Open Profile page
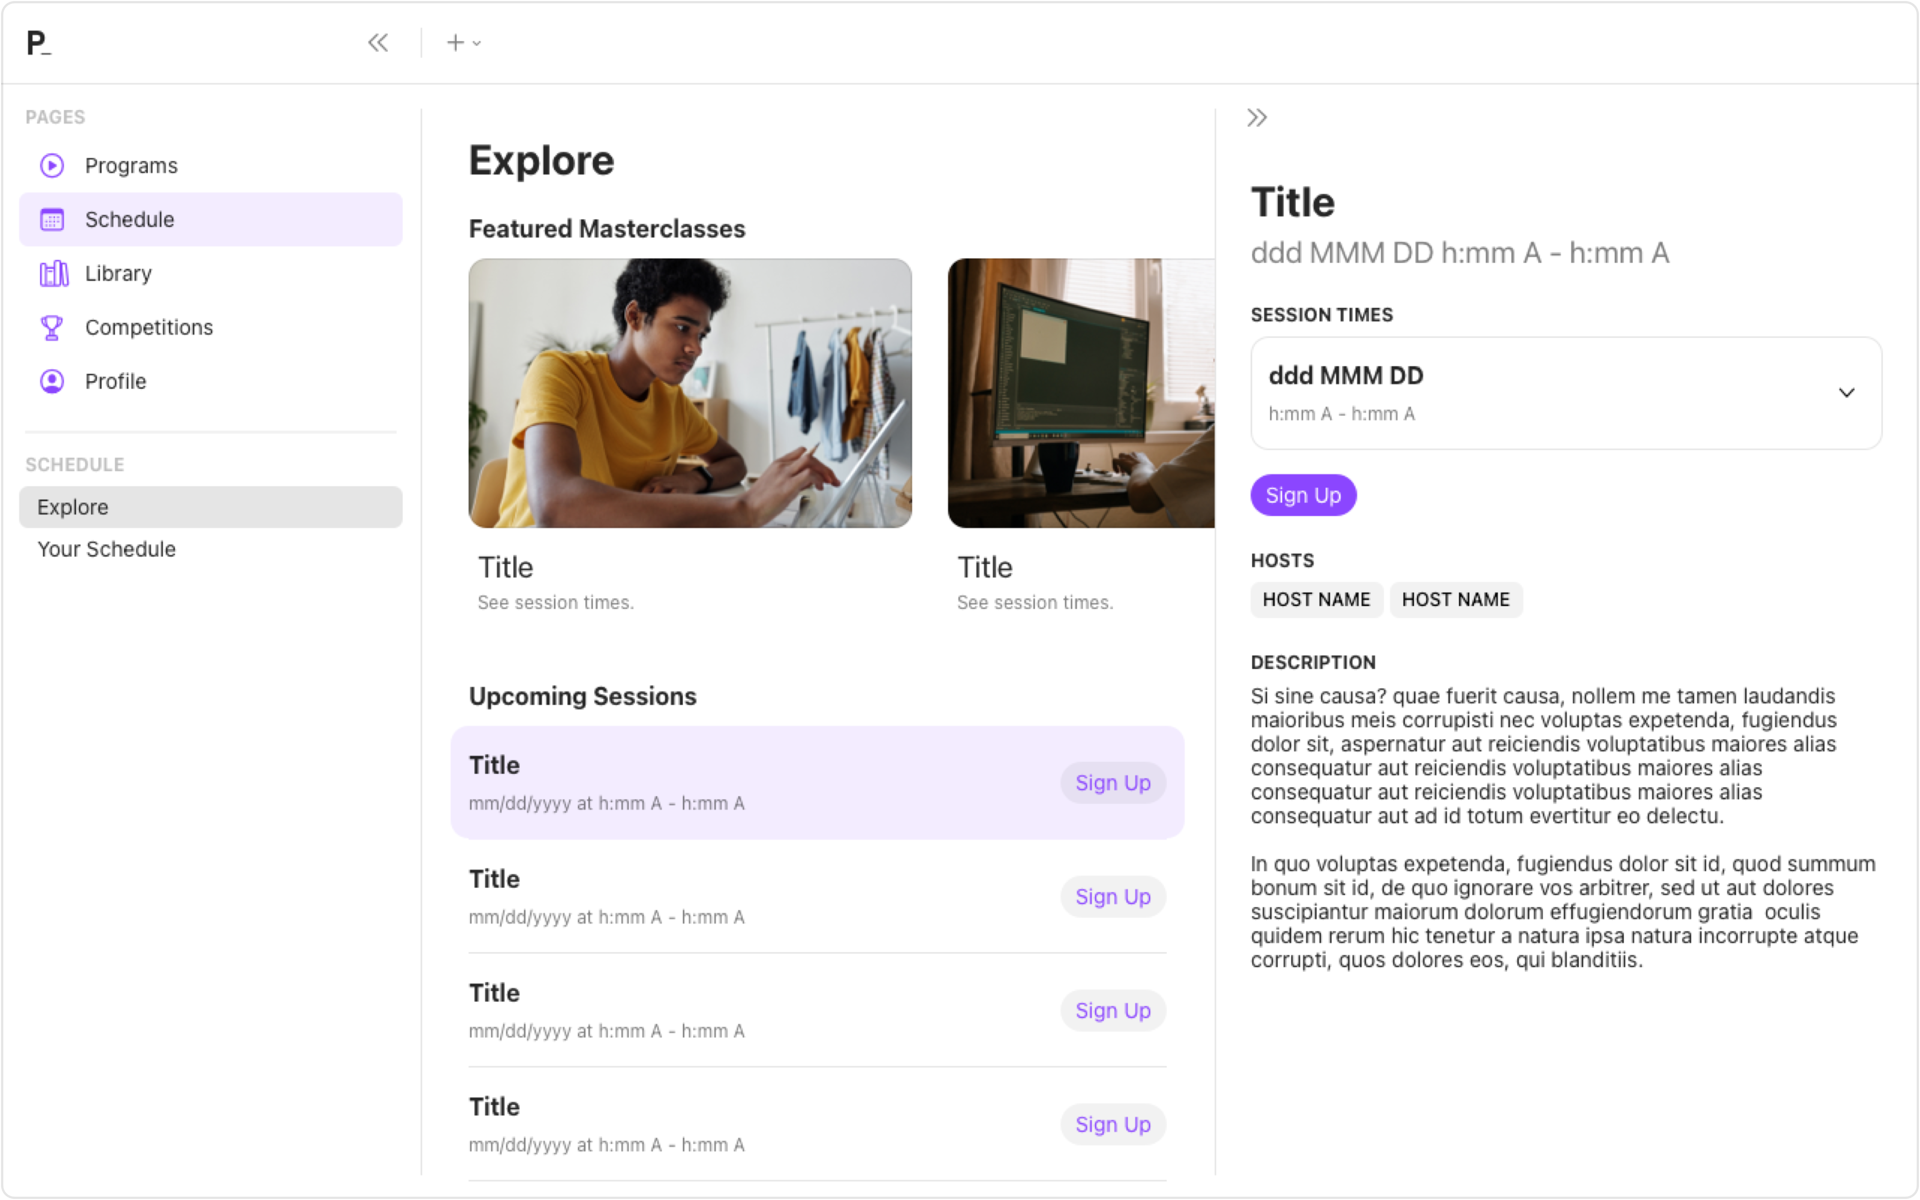The image size is (1920, 1200). [x=211, y=382]
